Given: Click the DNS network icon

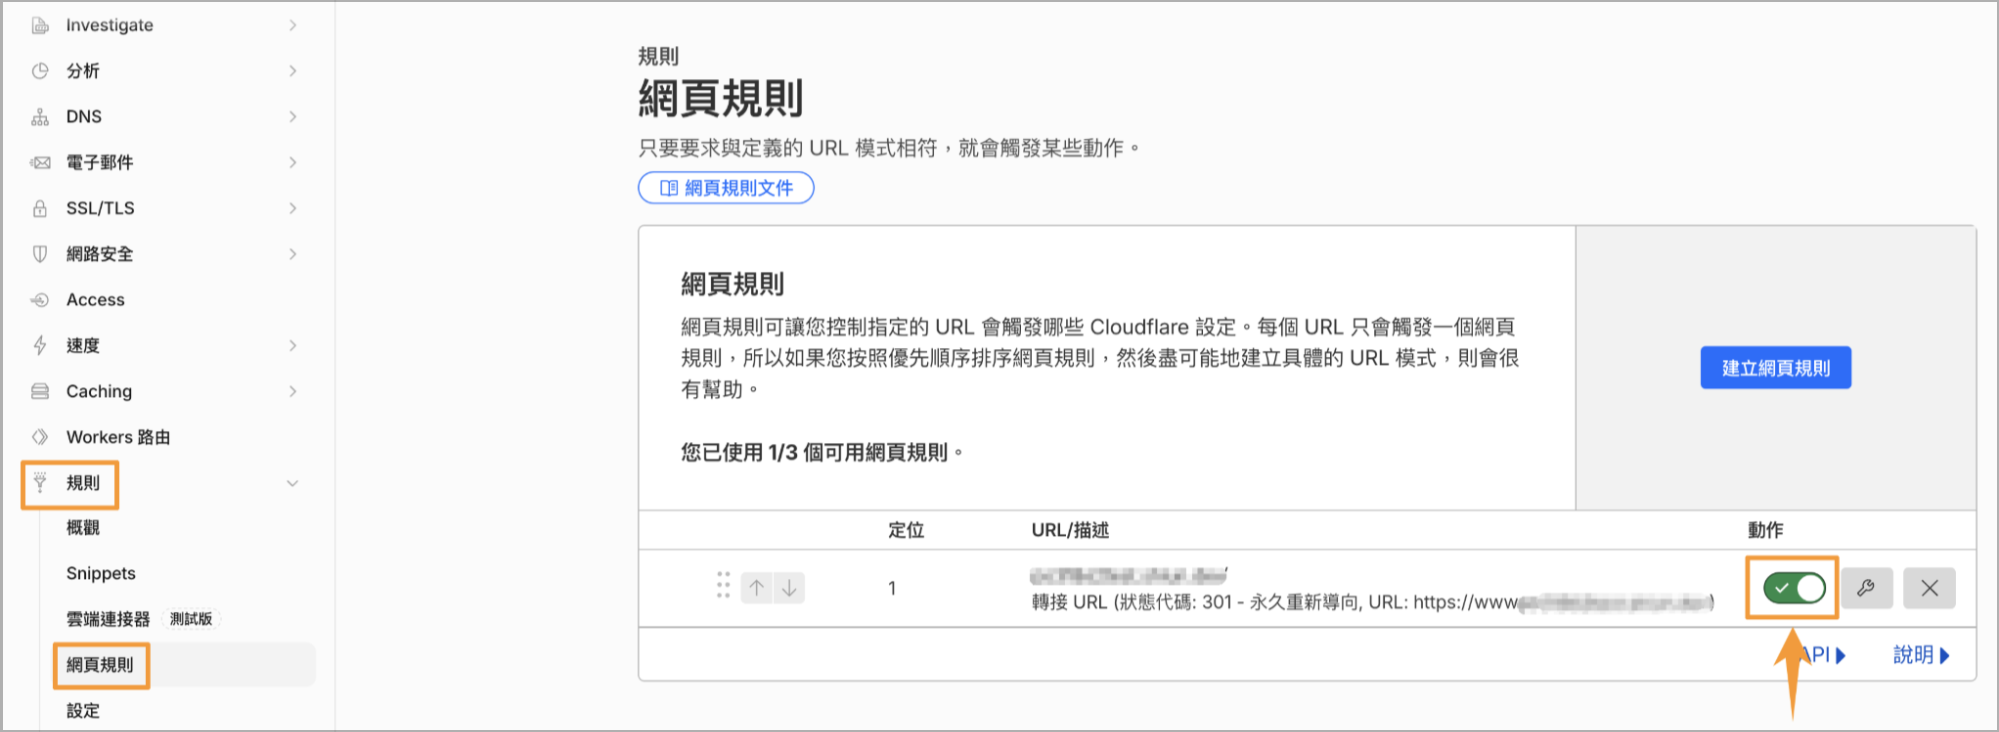Looking at the screenshot, I should pyautogui.click(x=40, y=117).
